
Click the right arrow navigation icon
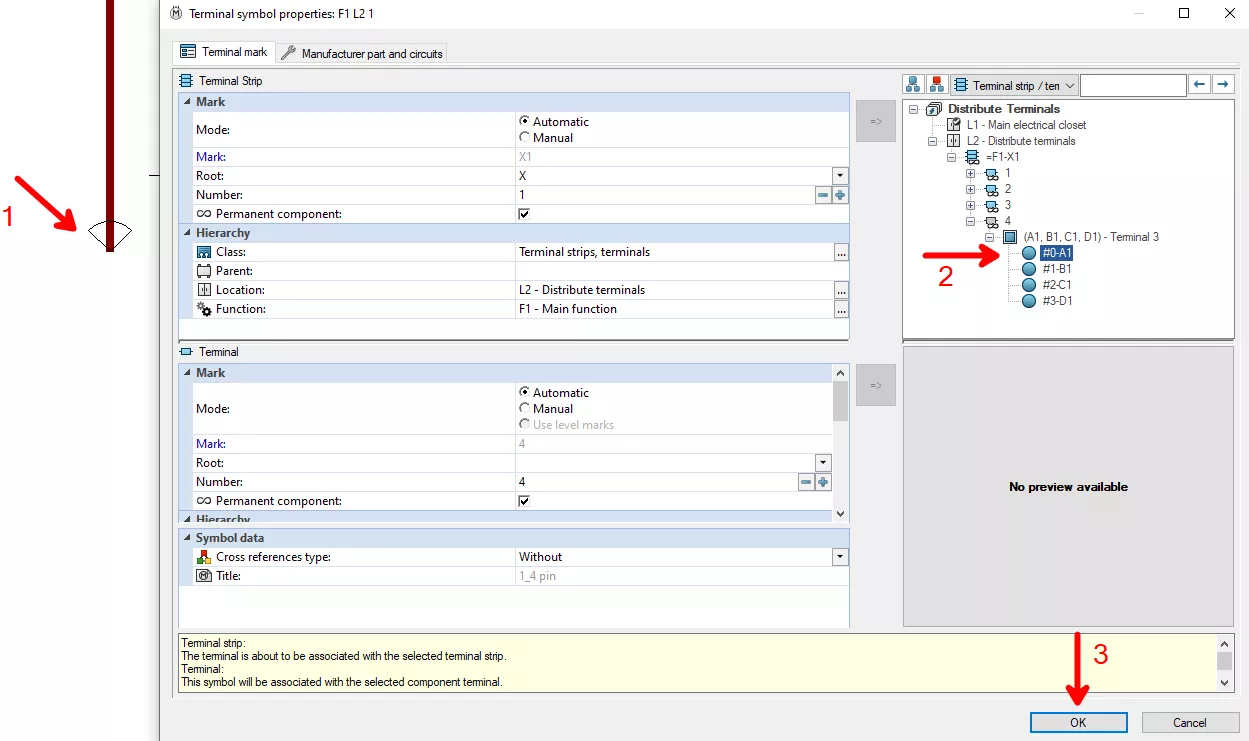tap(1222, 86)
